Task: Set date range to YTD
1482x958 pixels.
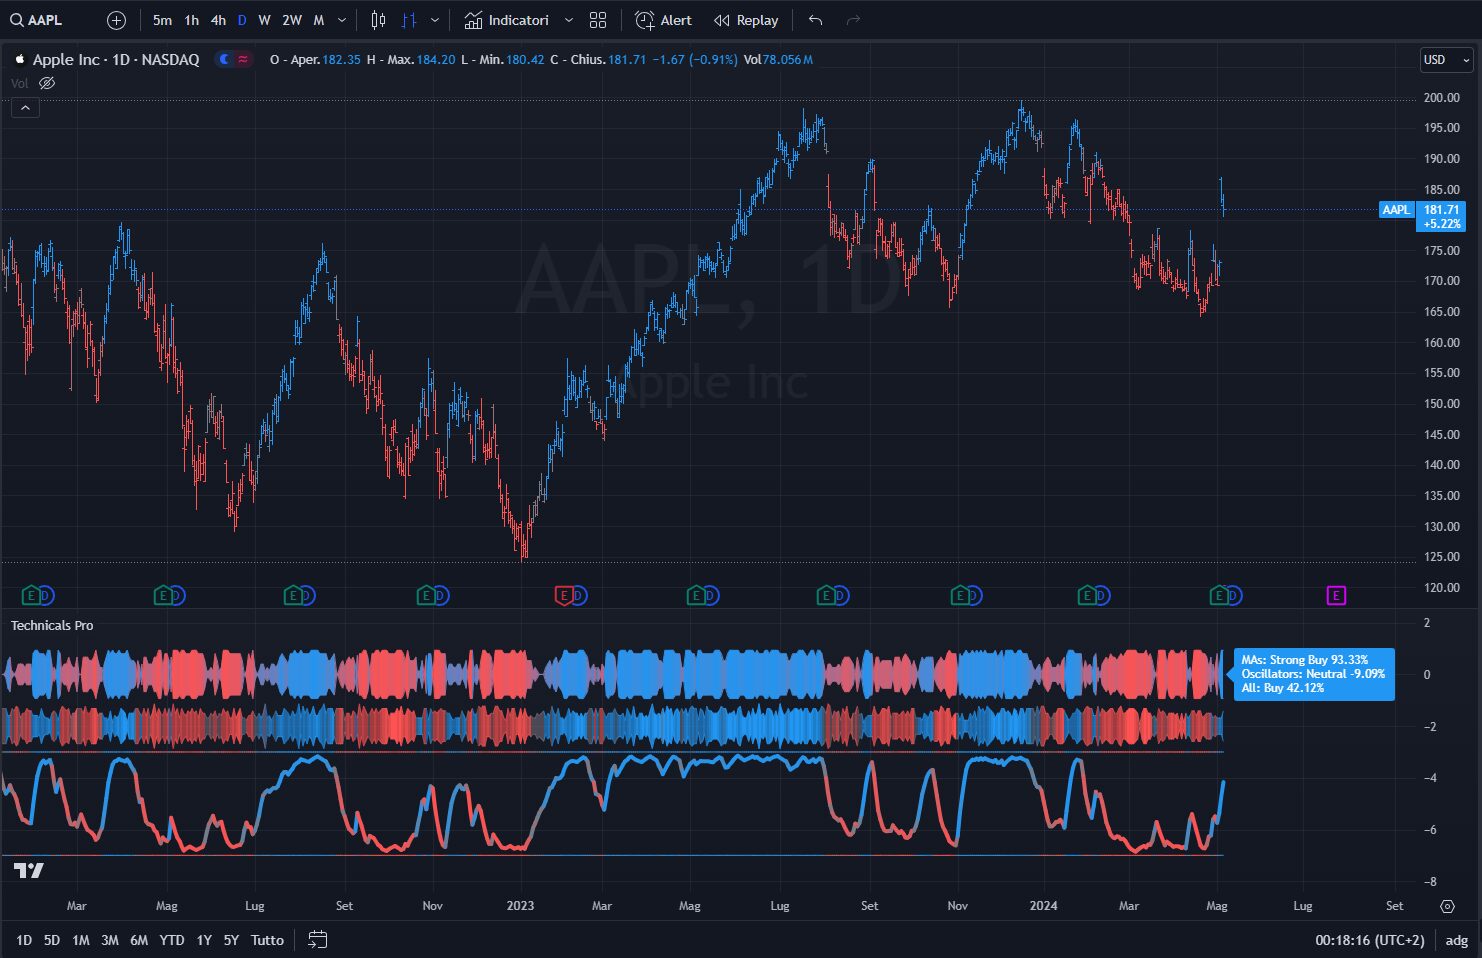Action: coord(172,940)
